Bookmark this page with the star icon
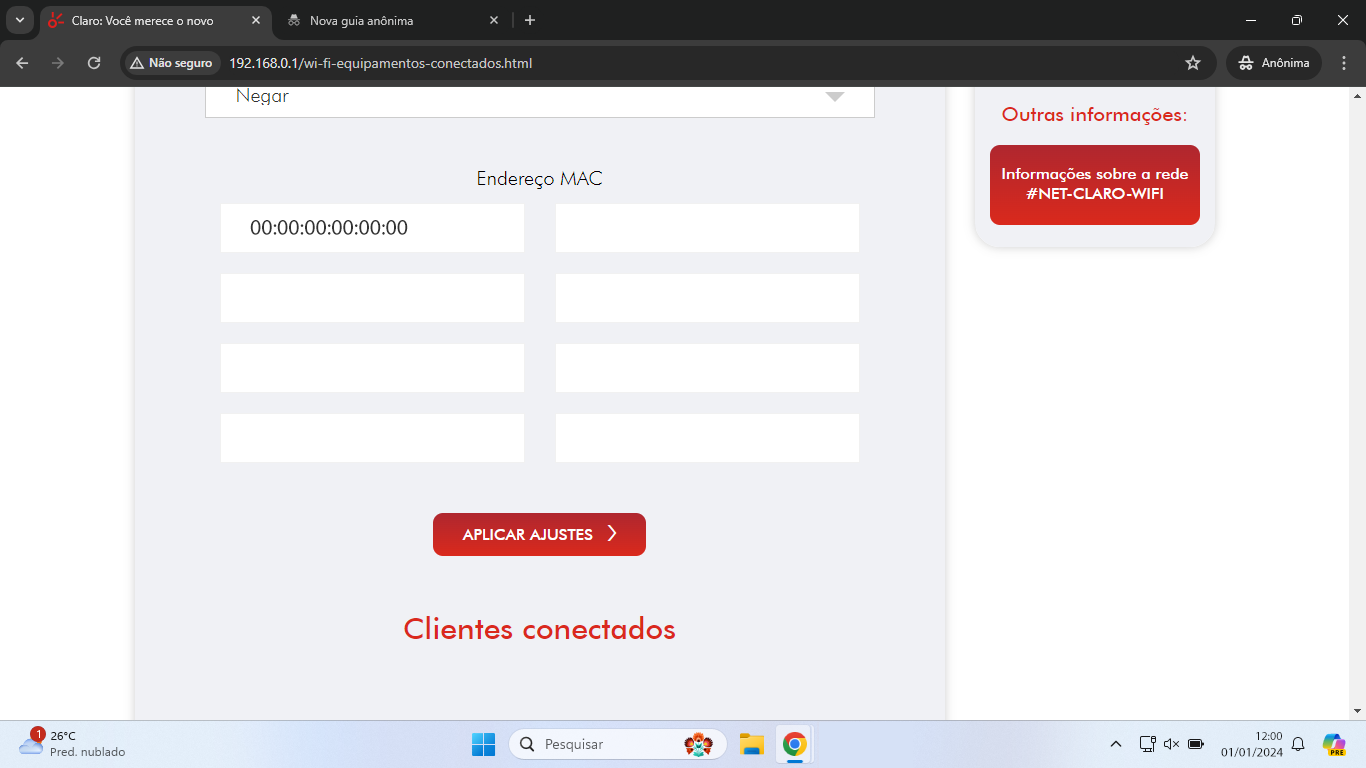 (1193, 63)
